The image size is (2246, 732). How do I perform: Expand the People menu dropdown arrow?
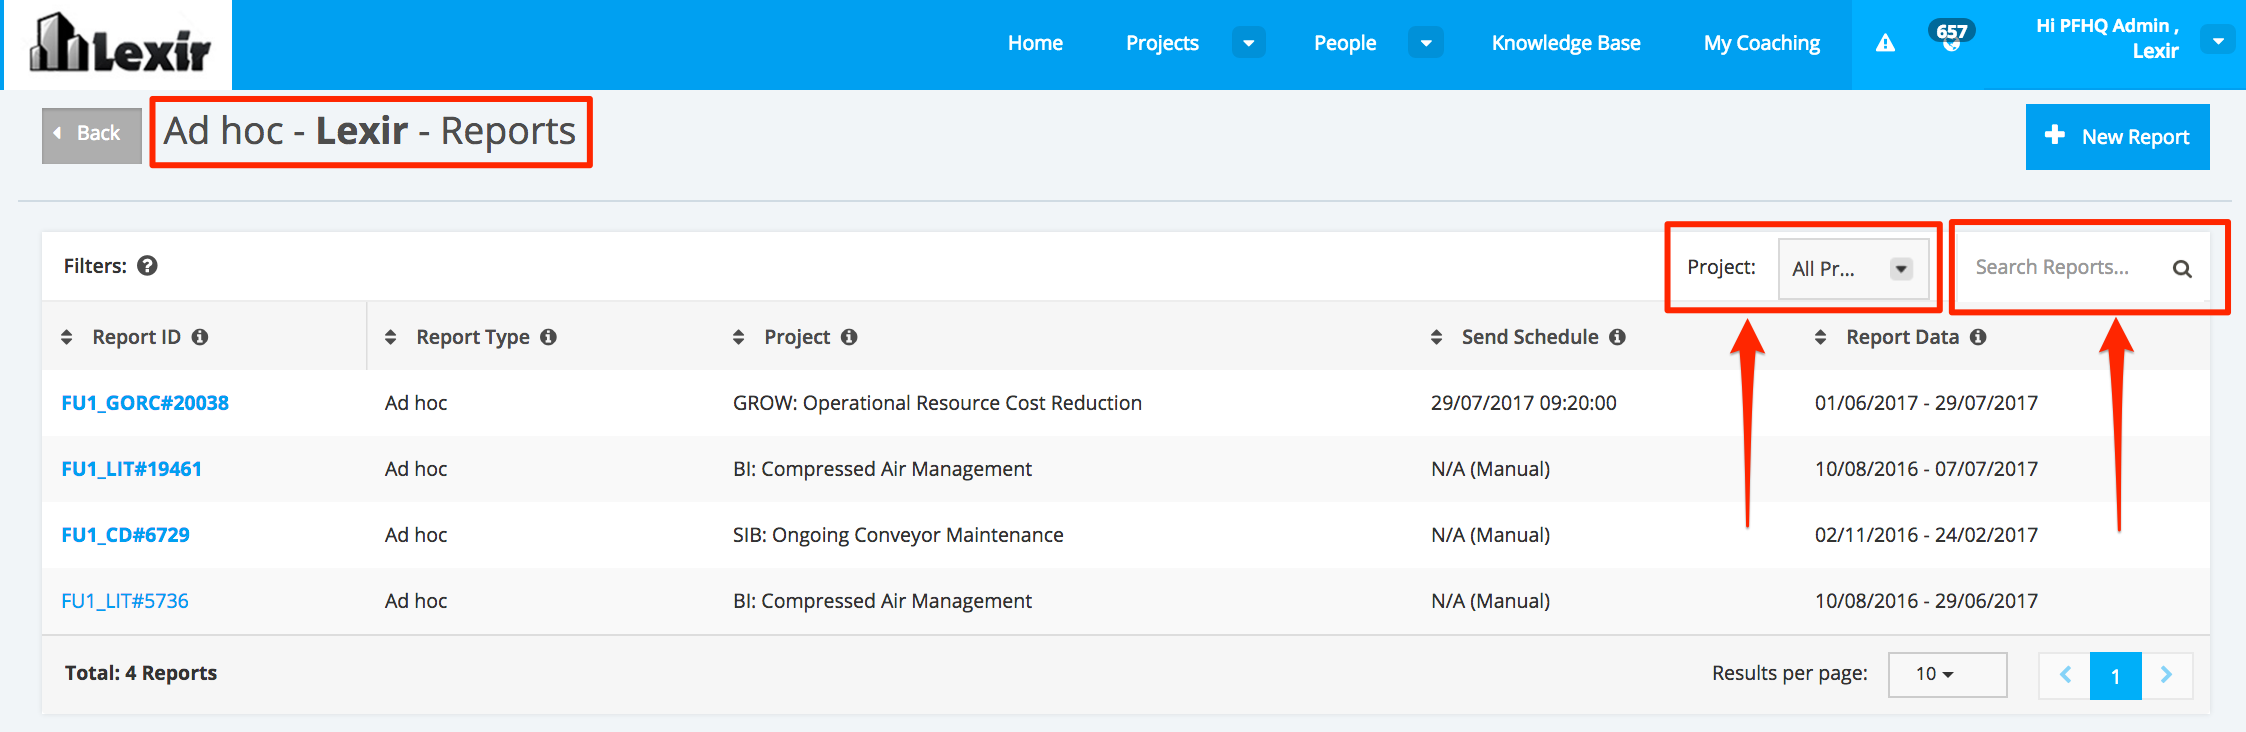click(1426, 43)
